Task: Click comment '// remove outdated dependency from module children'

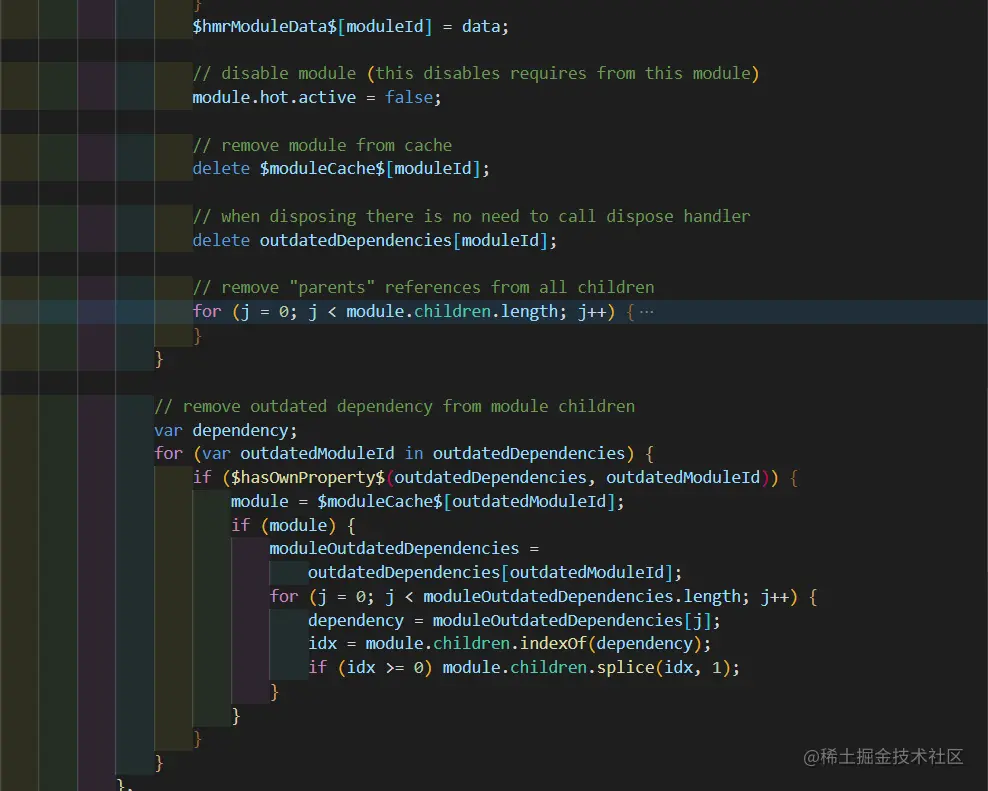Action: (394, 407)
